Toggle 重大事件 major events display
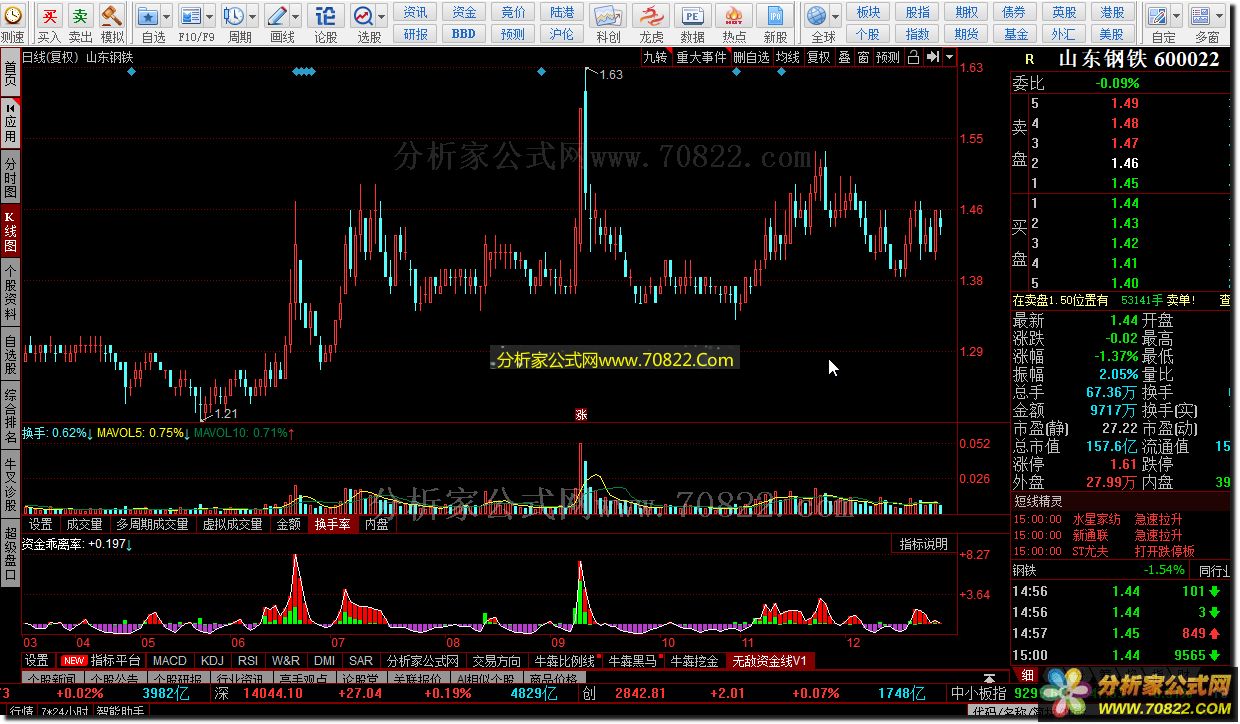Image resolution: width=1240 pixels, height=724 pixels. [x=701, y=58]
